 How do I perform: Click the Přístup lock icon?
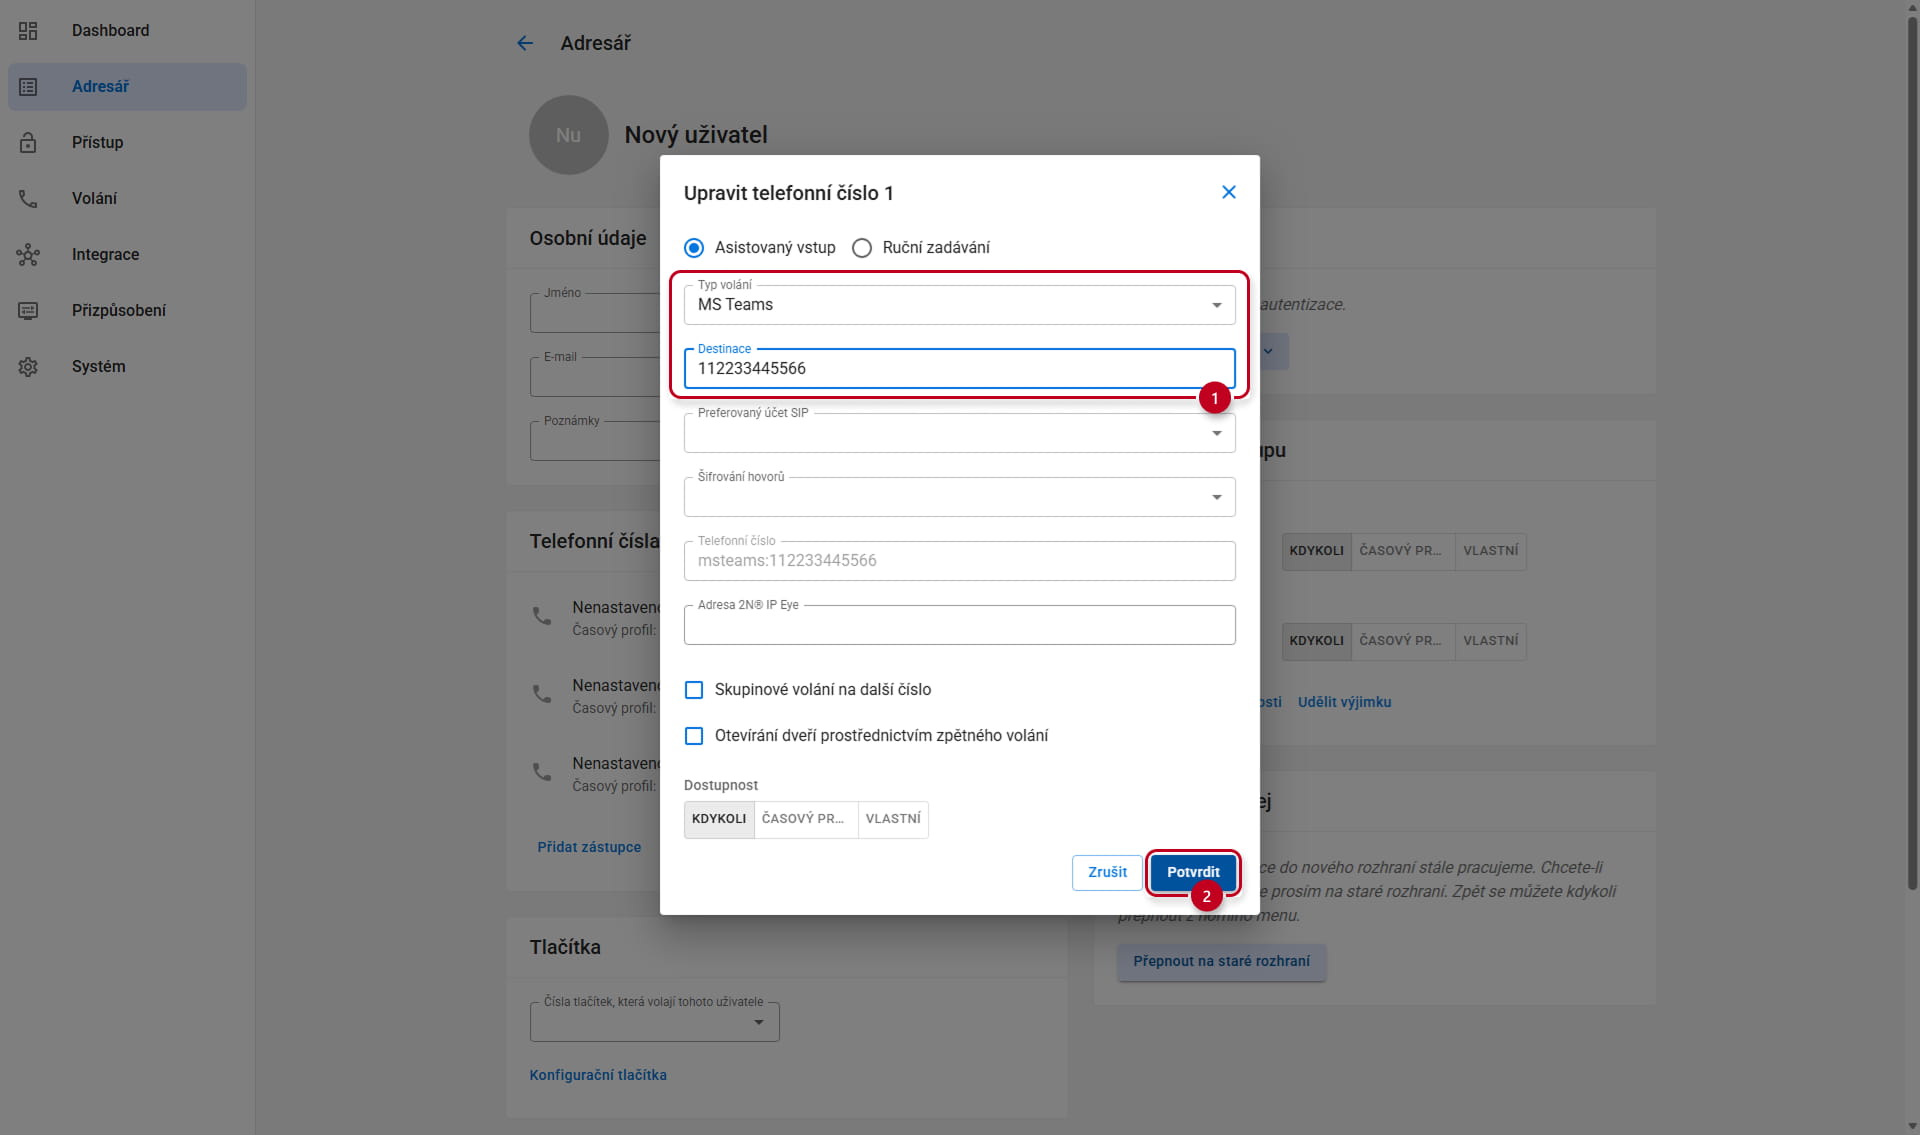28,143
